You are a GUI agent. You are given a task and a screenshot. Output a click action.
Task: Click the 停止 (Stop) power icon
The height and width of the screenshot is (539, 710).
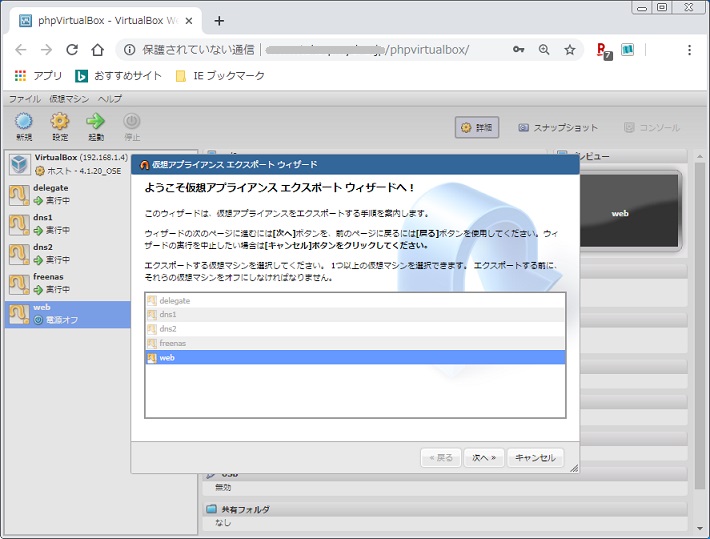click(132, 127)
